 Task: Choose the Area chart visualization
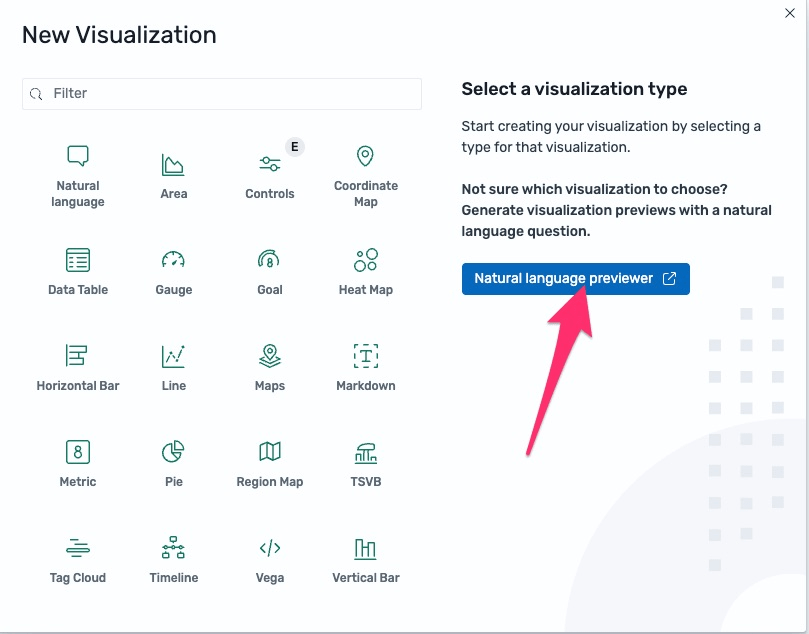(x=174, y=175)
